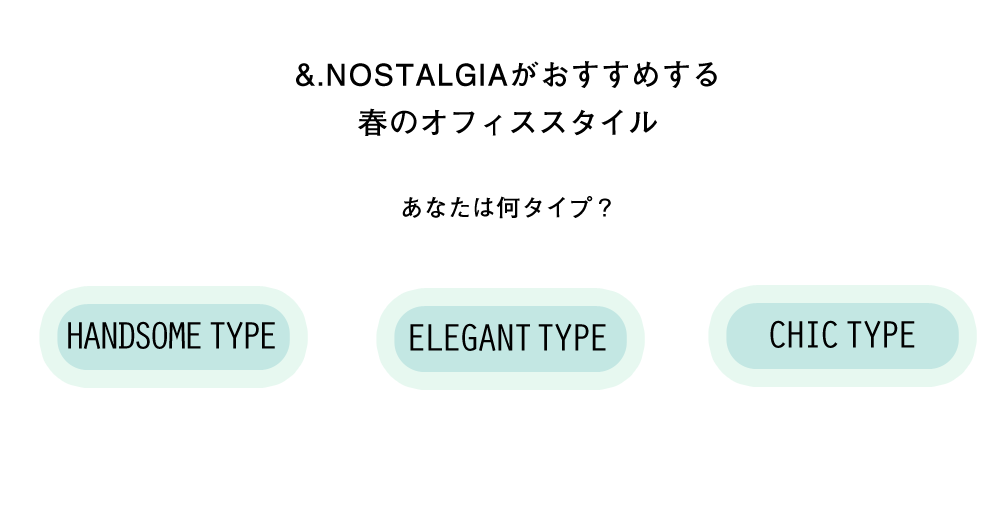Click the &.NOSTALGIA heading line
This screenshot has height=514, width=1000.
click(507, 75)
